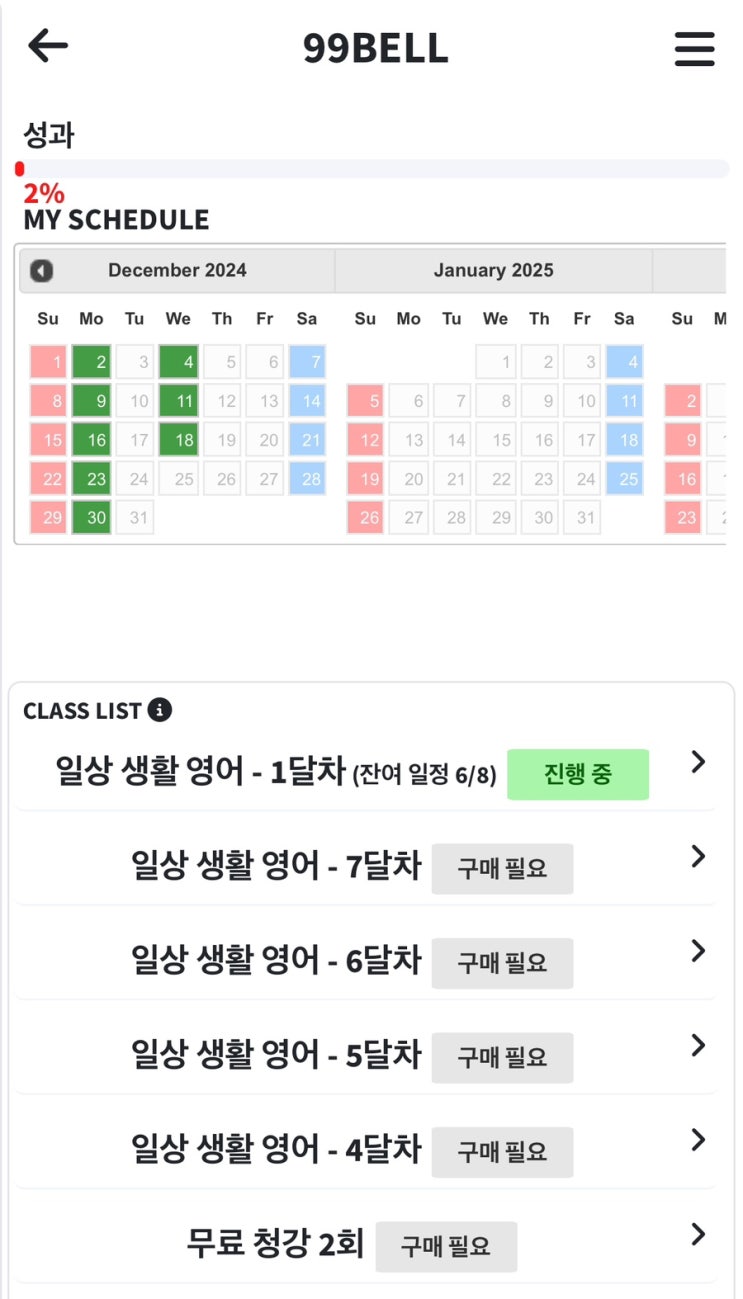Click the 성과 progress bar

coord(372,169)
